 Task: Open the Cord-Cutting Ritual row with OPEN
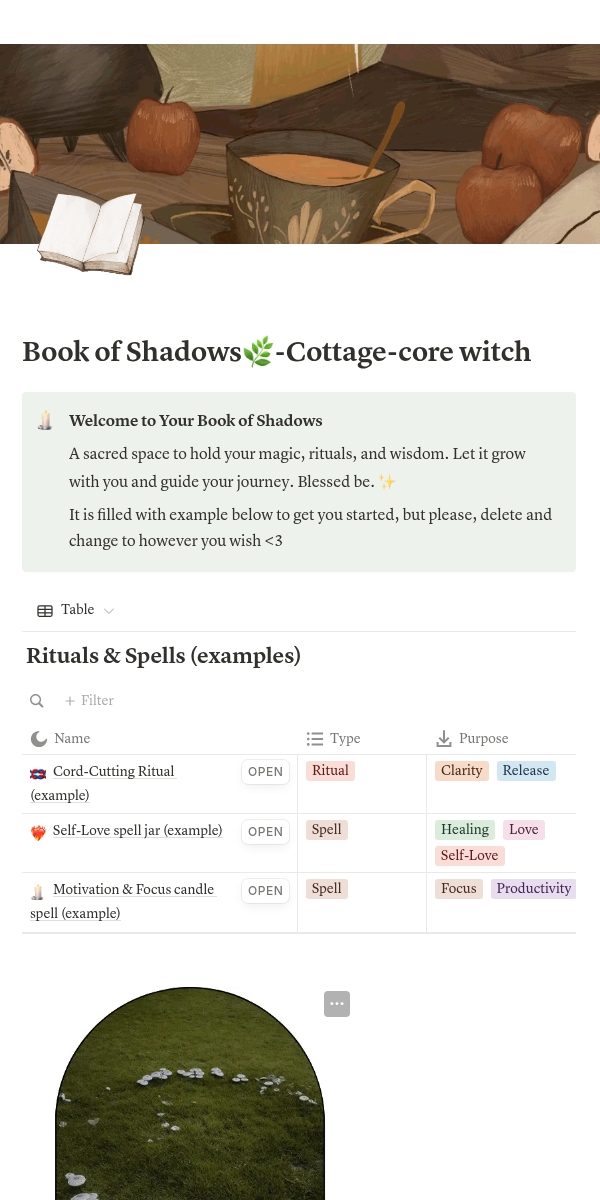pos(265,772)
